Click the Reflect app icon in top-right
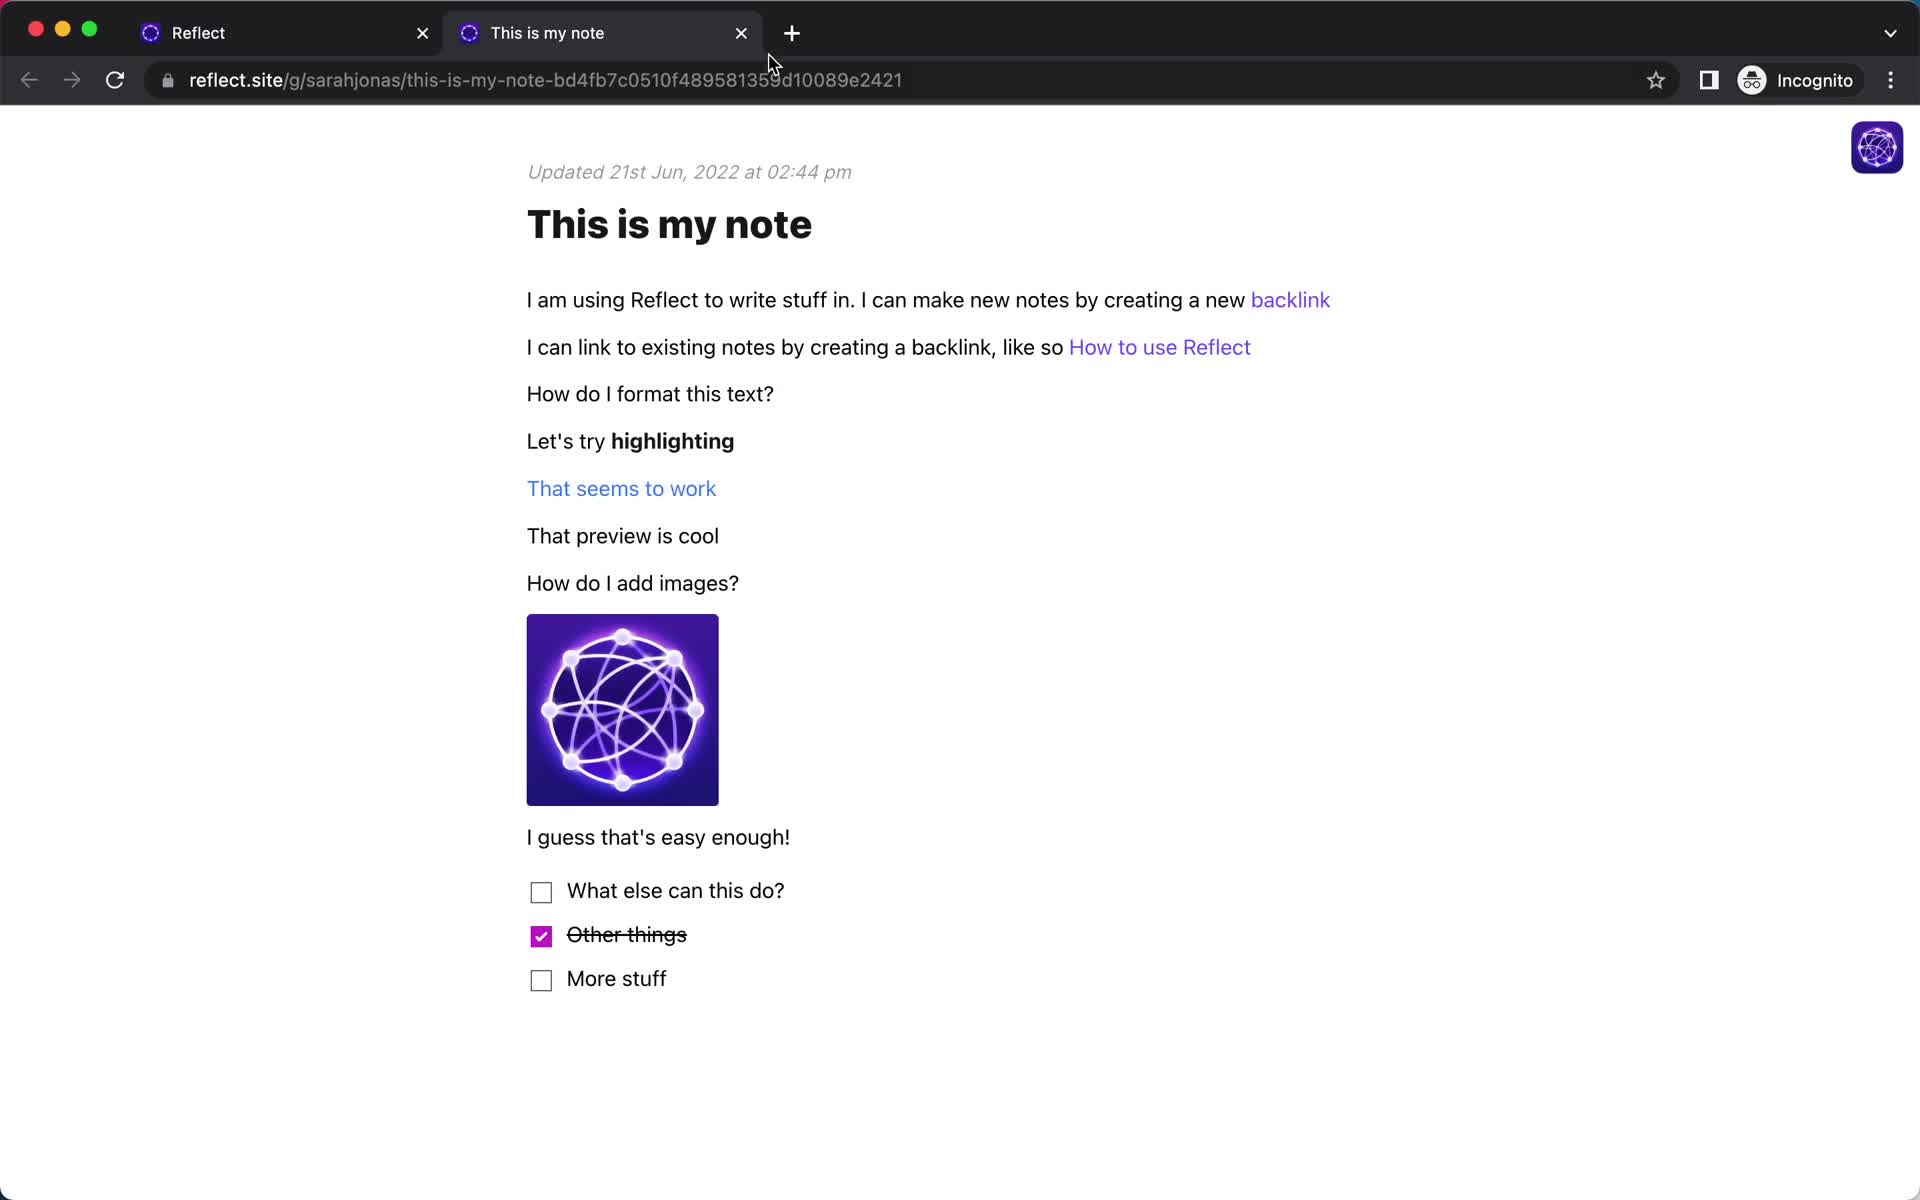Screen dimensions: 1920x1200 click(1877, 148)
